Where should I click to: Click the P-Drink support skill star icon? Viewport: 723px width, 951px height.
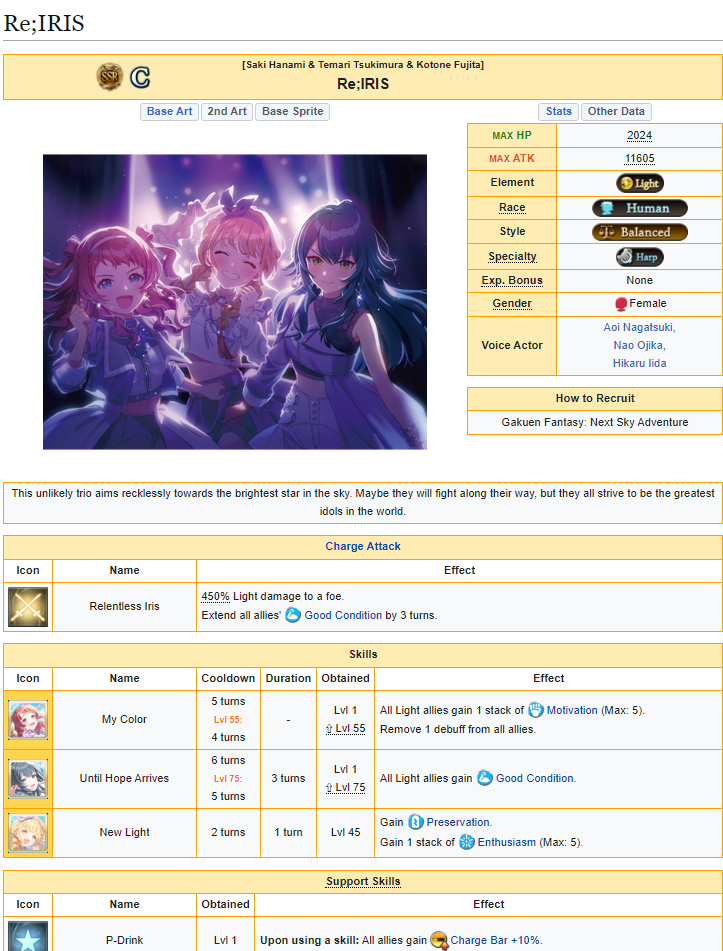click(28, 937)
